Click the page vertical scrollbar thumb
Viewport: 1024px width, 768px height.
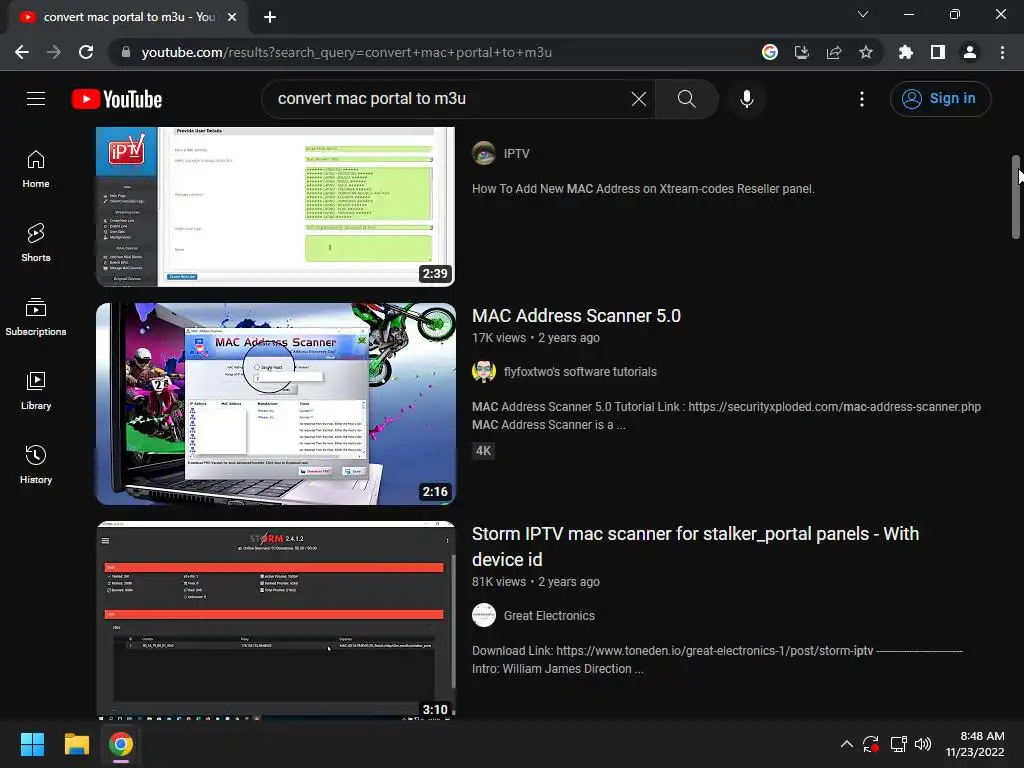click(x=1016, y=197)
